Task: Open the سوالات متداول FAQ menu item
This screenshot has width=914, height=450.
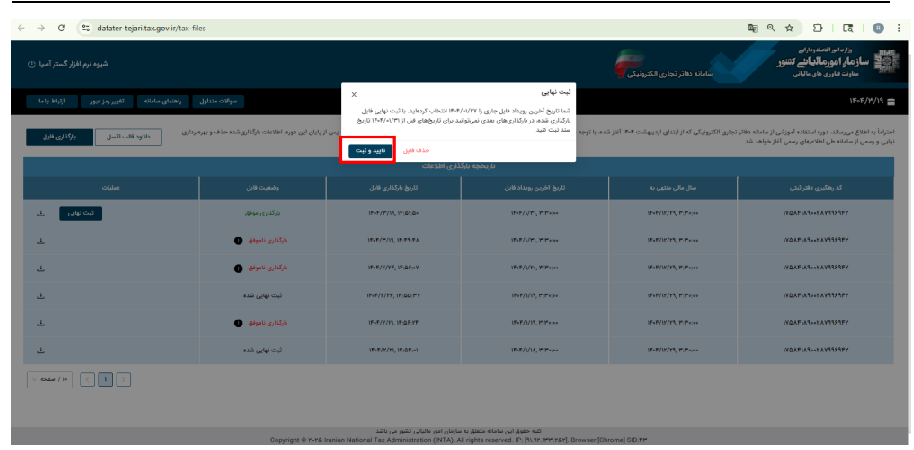Action: (218, 101)
